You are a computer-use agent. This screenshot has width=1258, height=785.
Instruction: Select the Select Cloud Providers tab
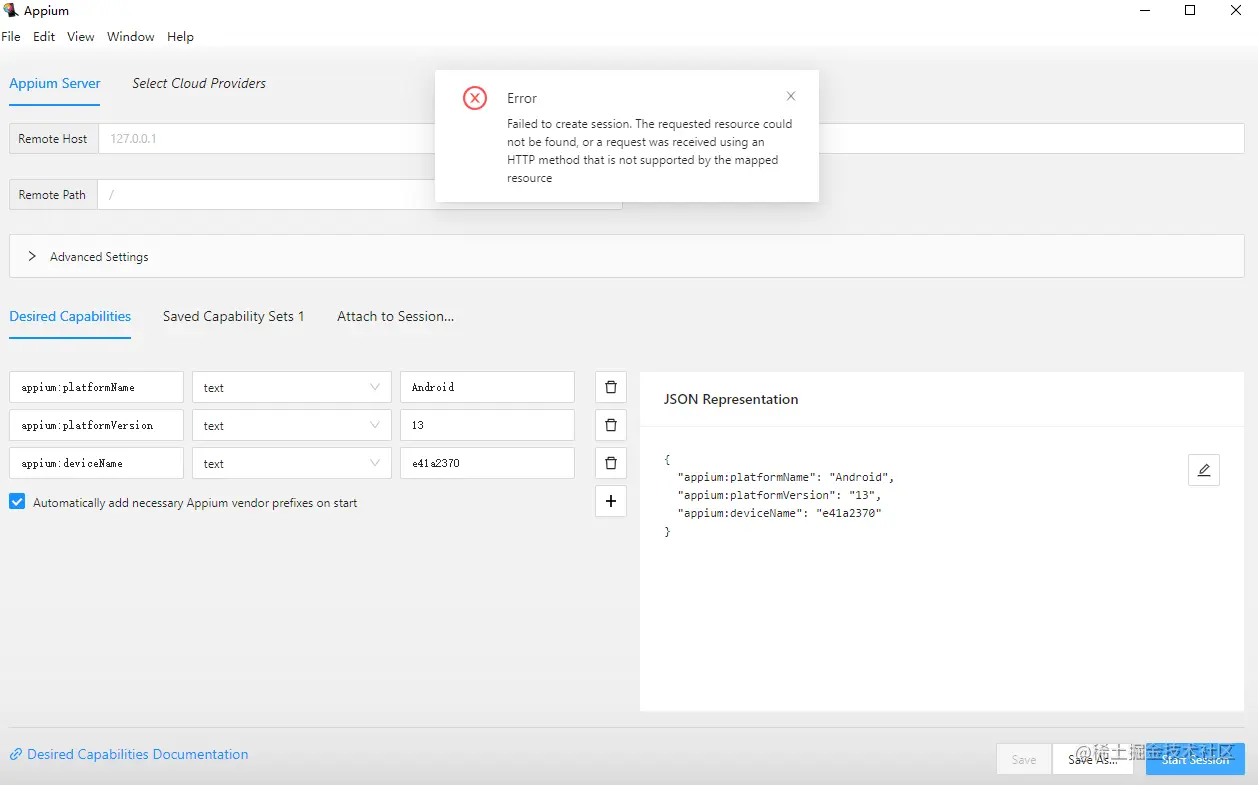tap(199, 83)
